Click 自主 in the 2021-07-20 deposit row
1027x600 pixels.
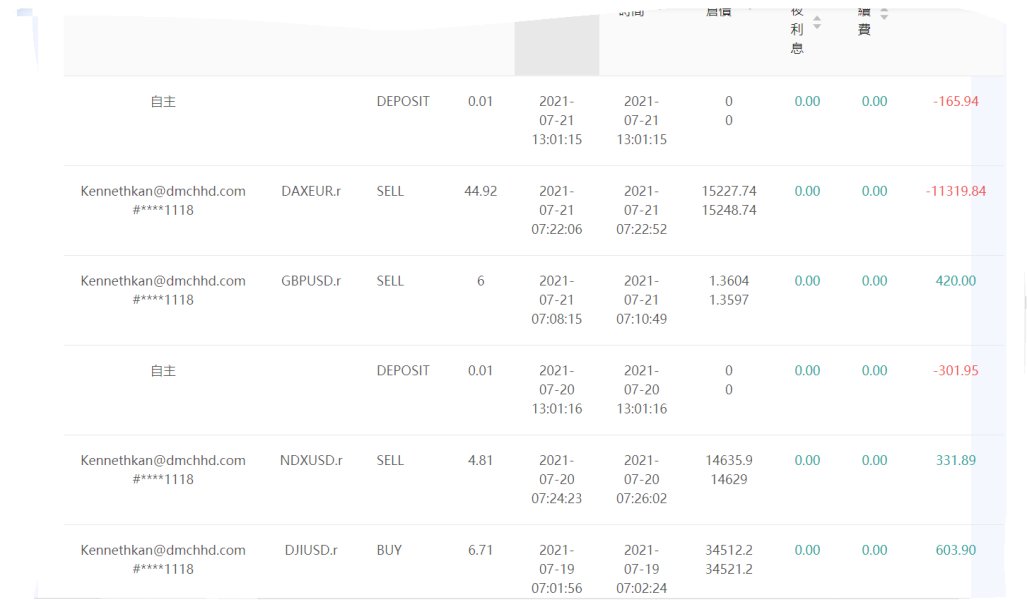163,371
